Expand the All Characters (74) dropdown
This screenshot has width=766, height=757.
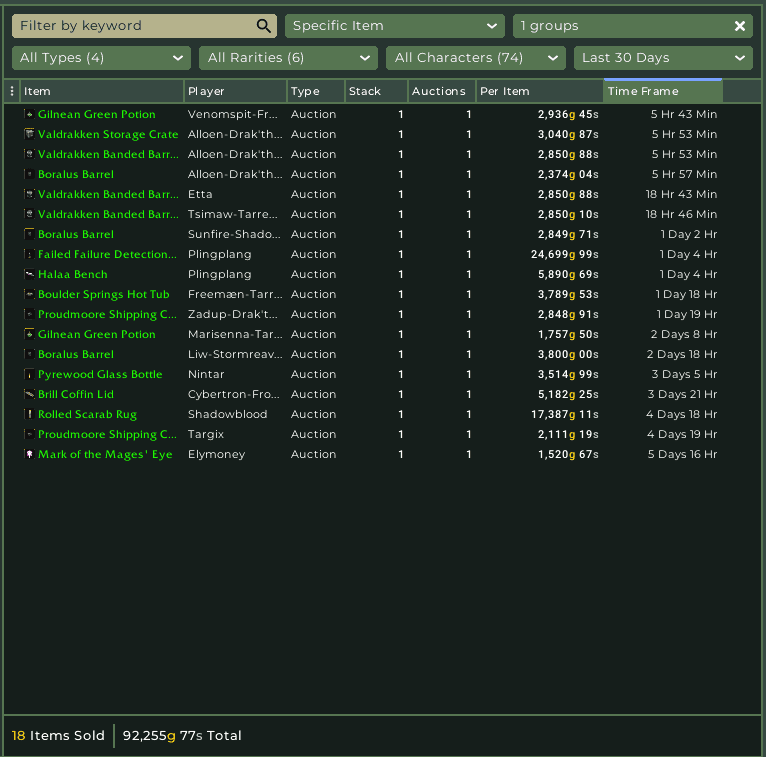click(x=475, y=58)
